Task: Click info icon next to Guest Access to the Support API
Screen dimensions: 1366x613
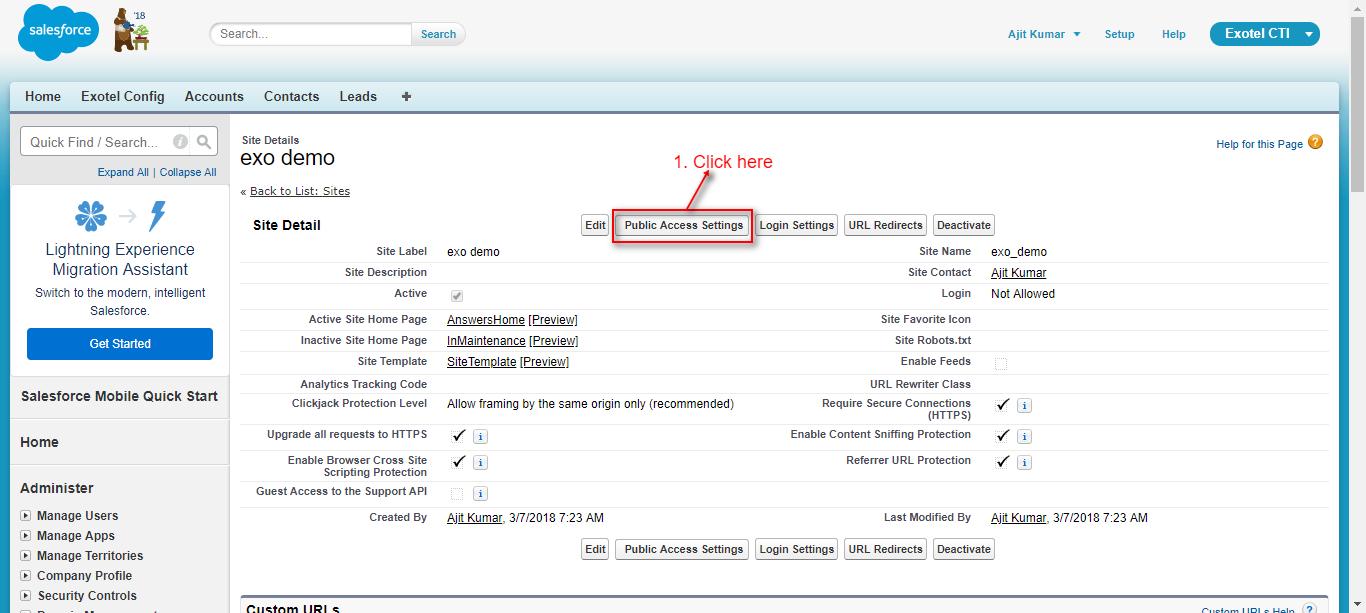Action: pyautogui.click(x=480, y=494)
